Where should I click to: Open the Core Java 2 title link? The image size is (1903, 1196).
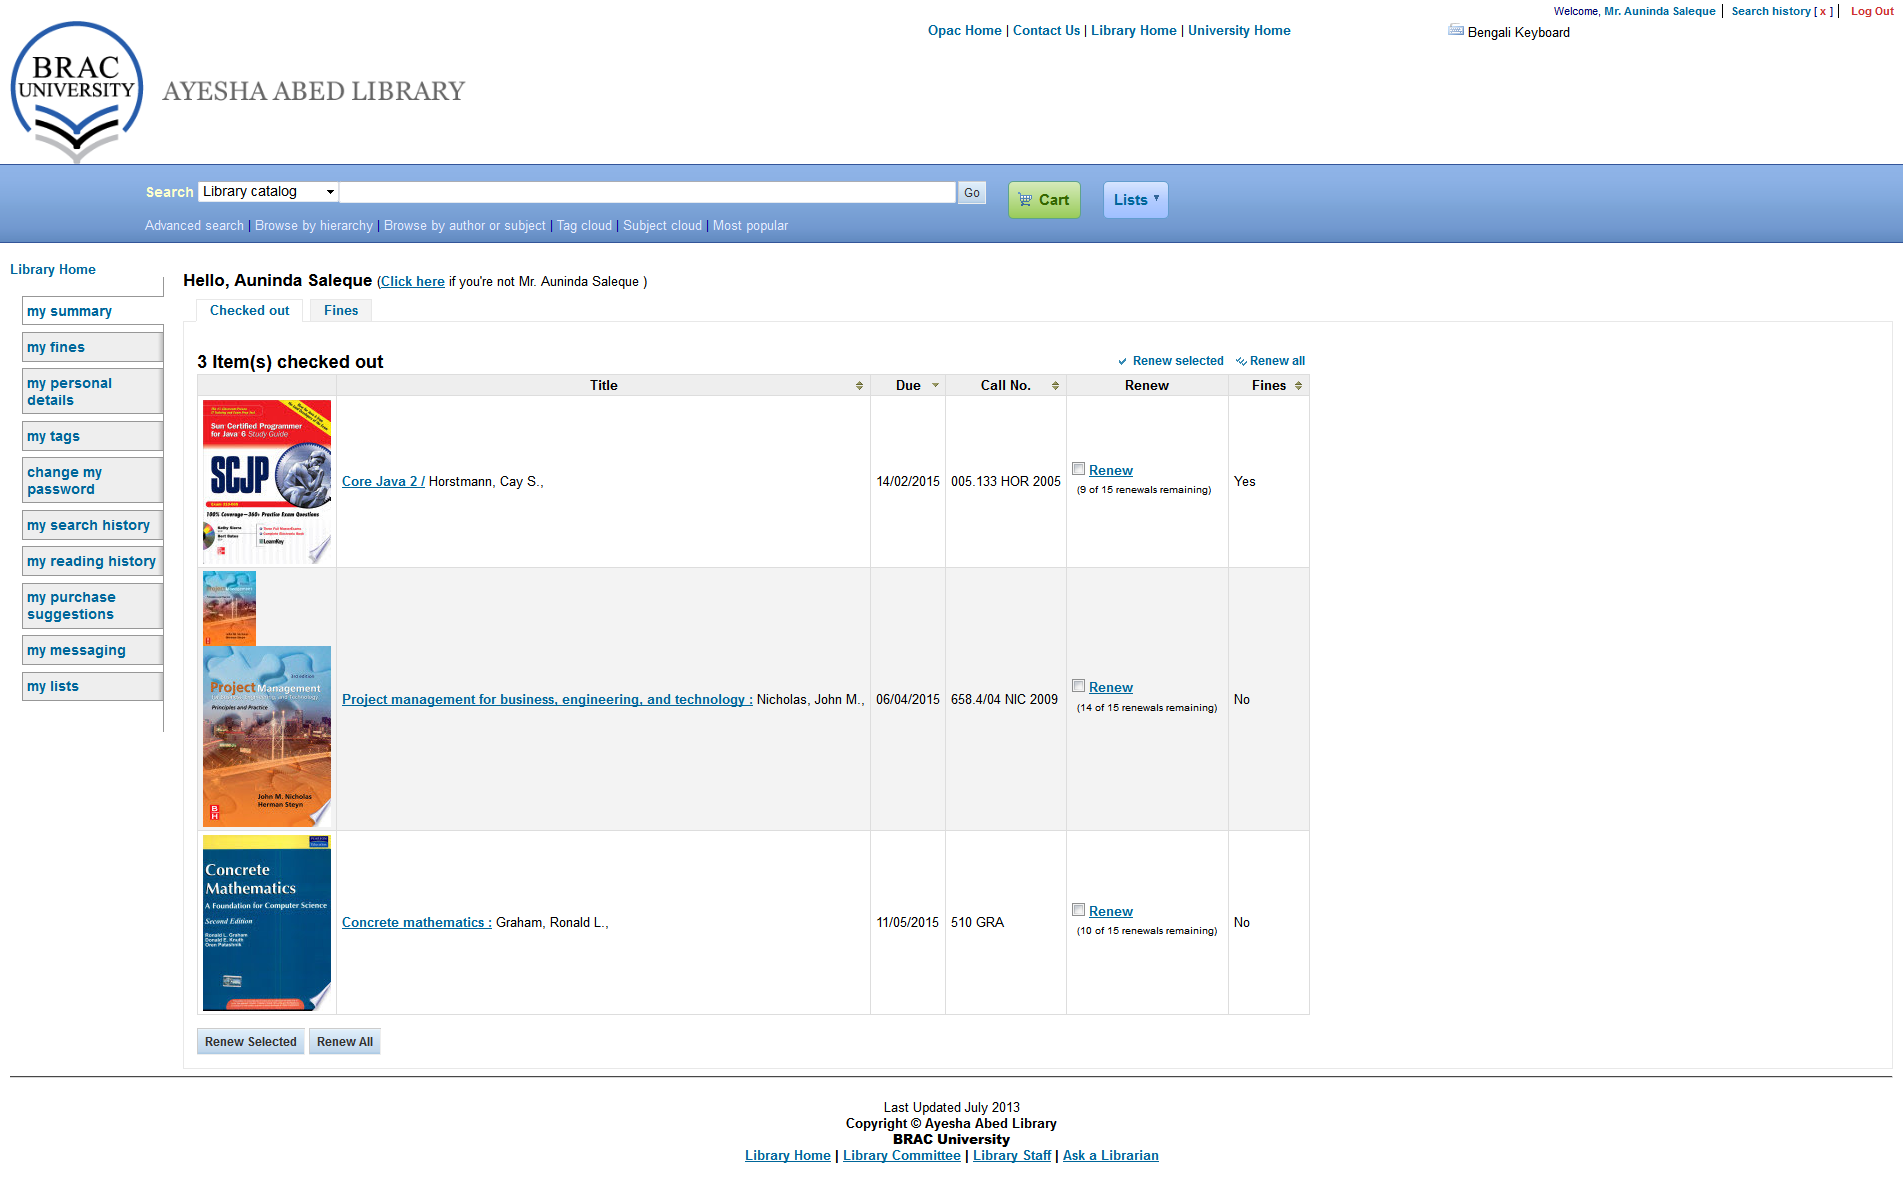pyautogui.click(x=383, y=481)
